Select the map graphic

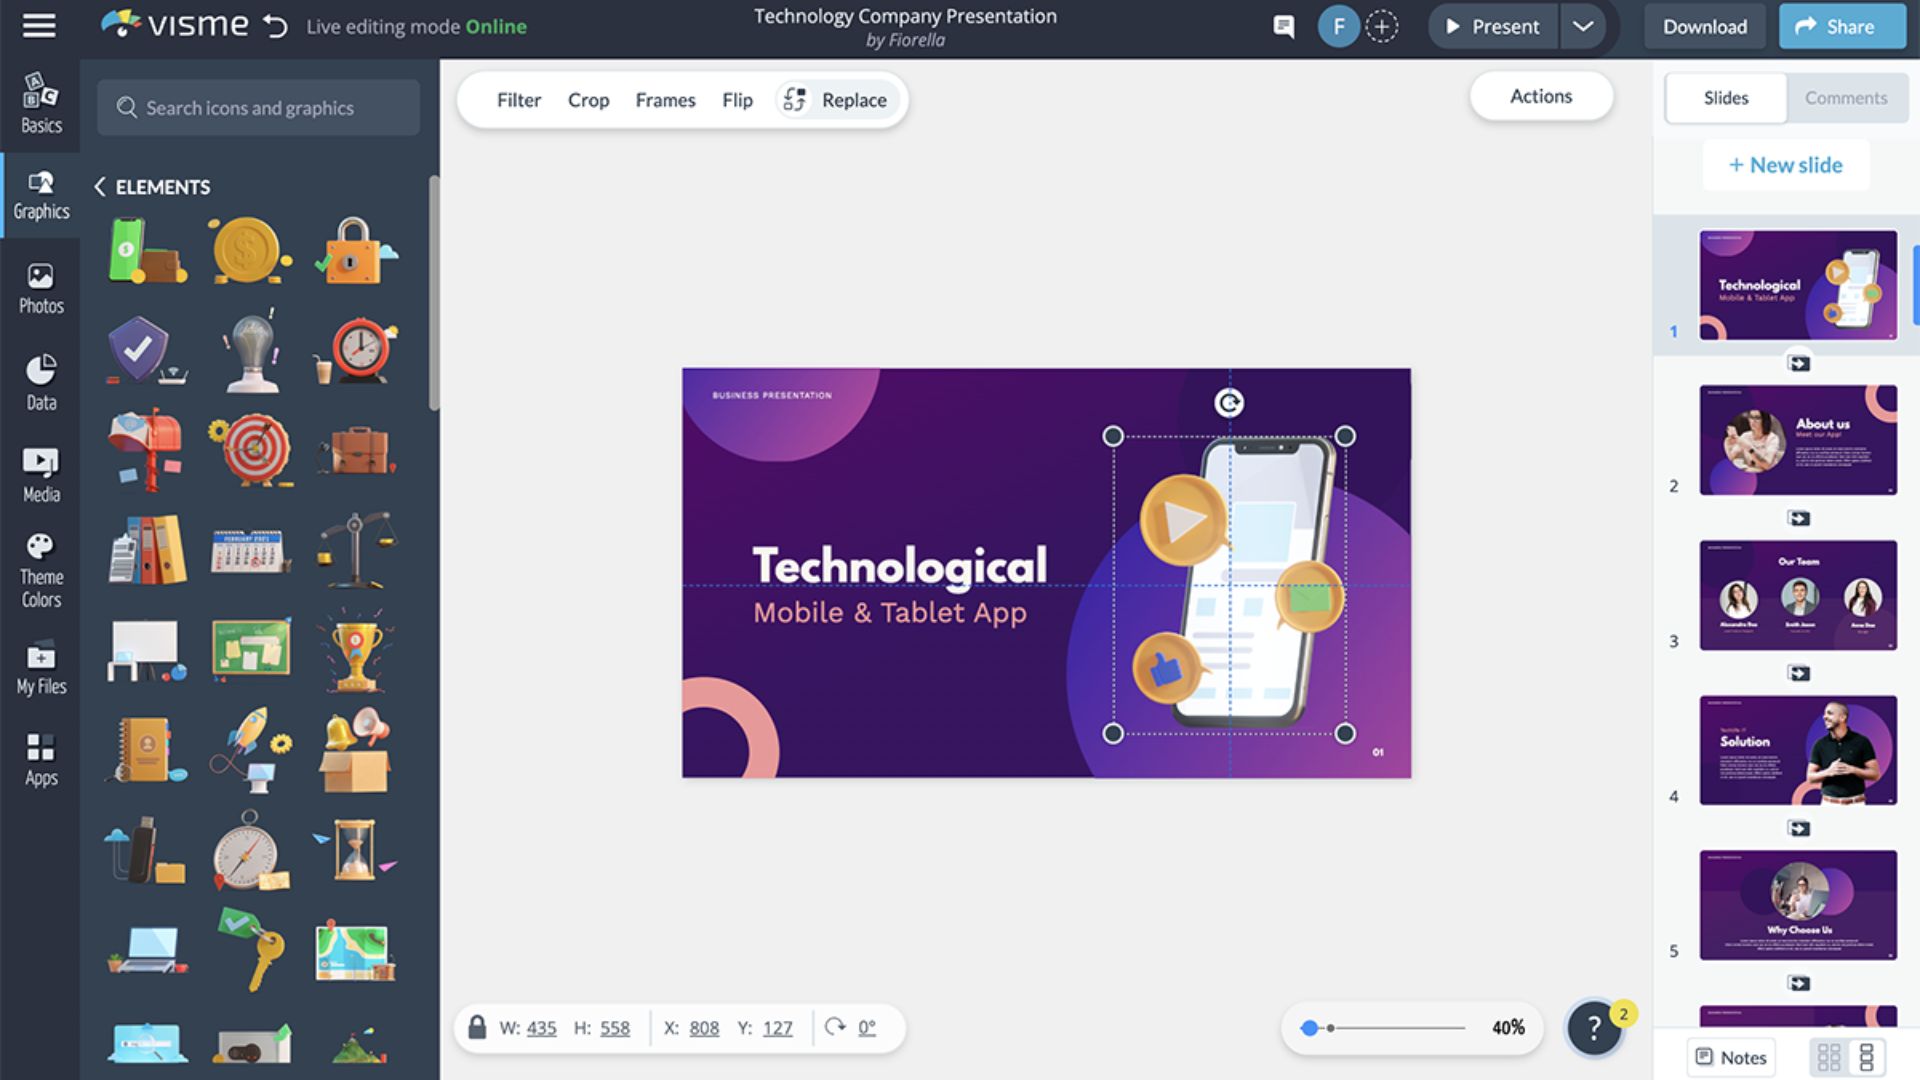coord(355,951)
